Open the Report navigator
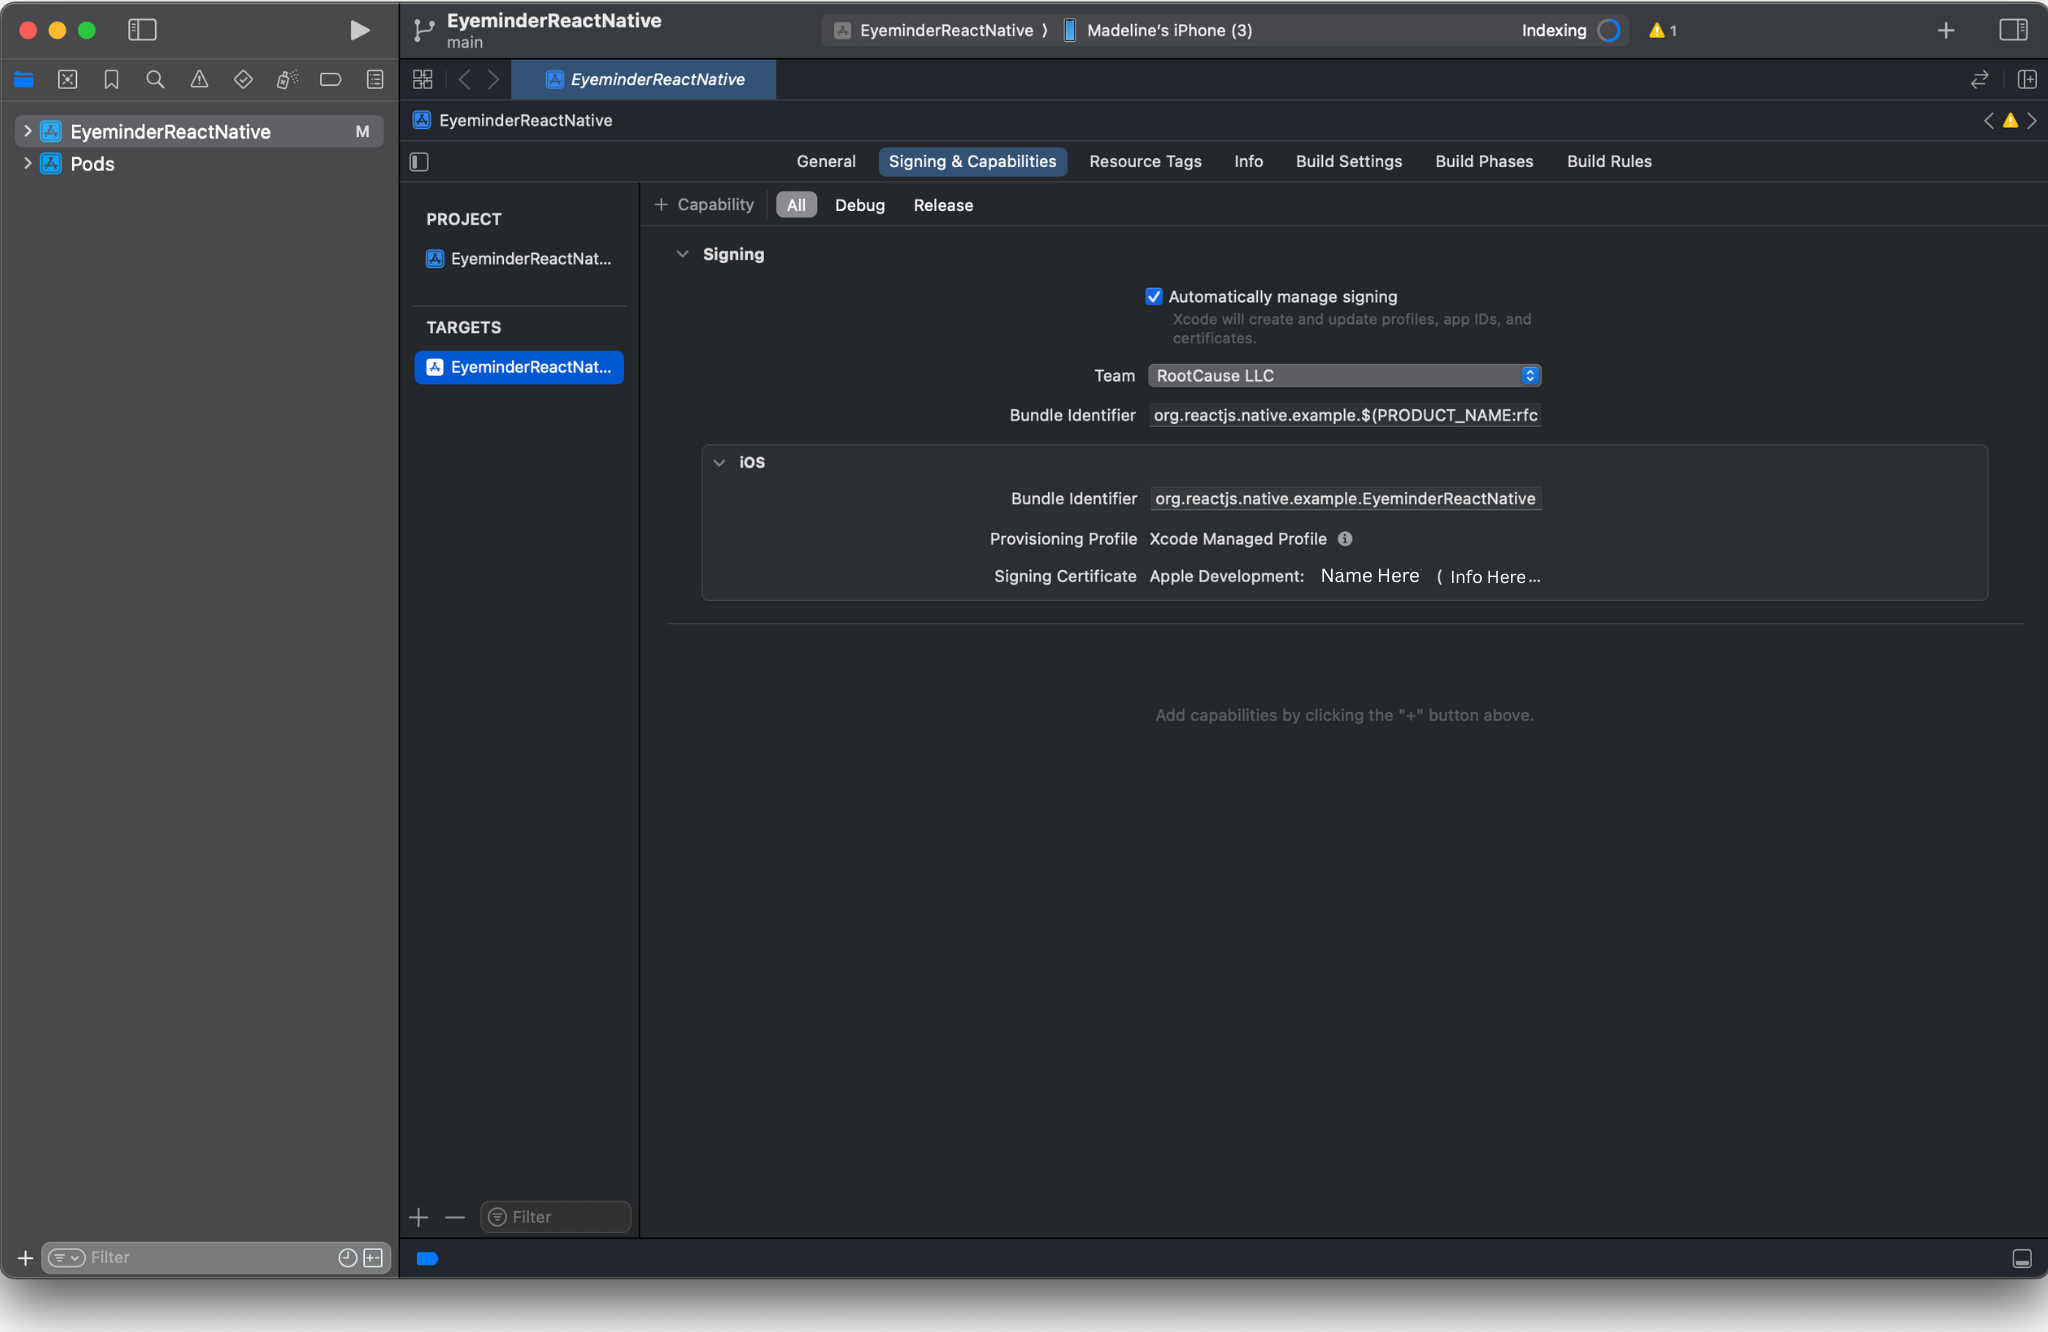Viewport: 2048px width, 1332px height. (x=375, y=79)
